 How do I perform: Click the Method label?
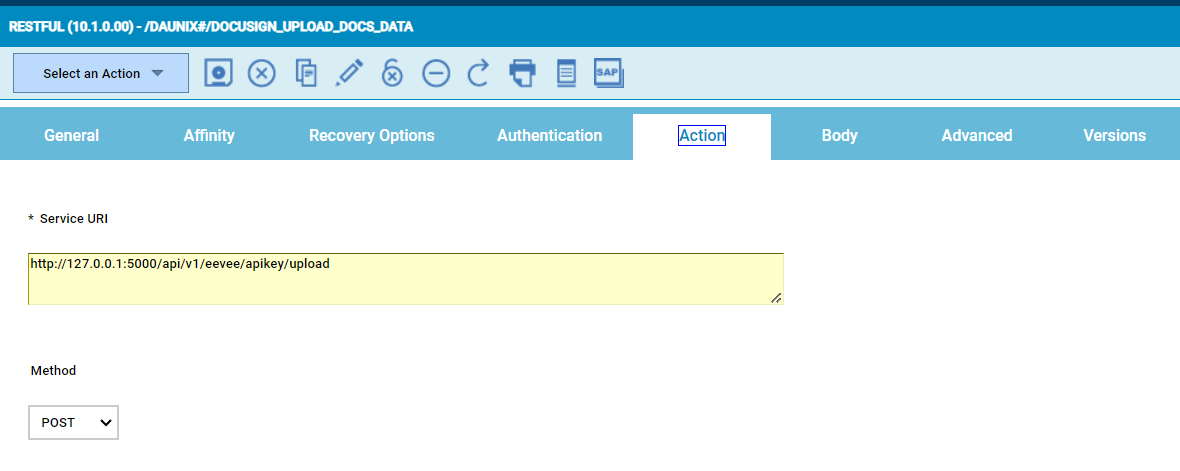click(x=53, y=371)
